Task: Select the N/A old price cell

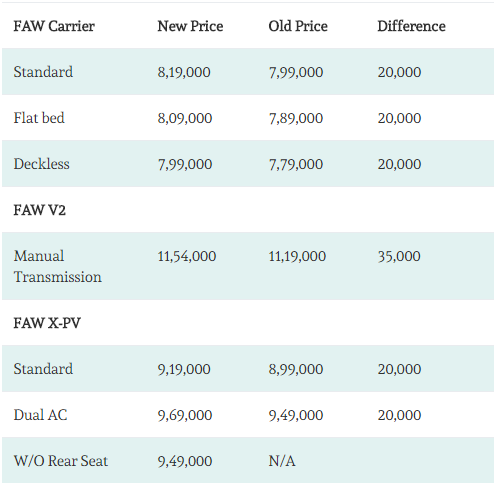Action: click(282, 461)
